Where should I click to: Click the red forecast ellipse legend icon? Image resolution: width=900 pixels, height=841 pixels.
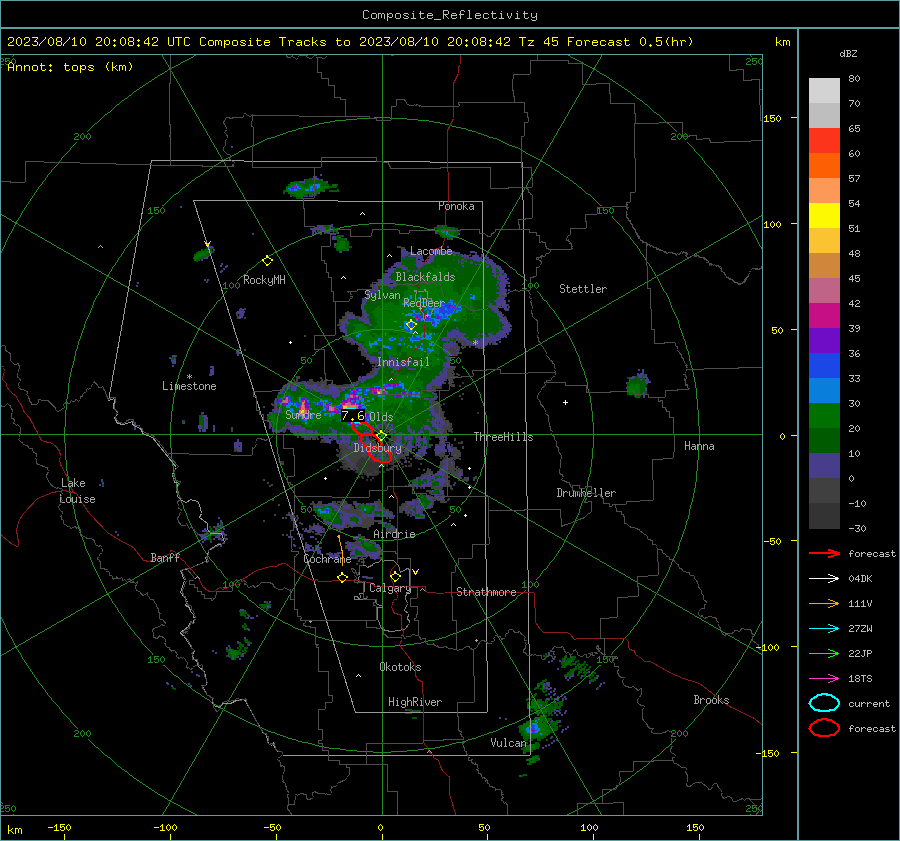coord(824,728)
